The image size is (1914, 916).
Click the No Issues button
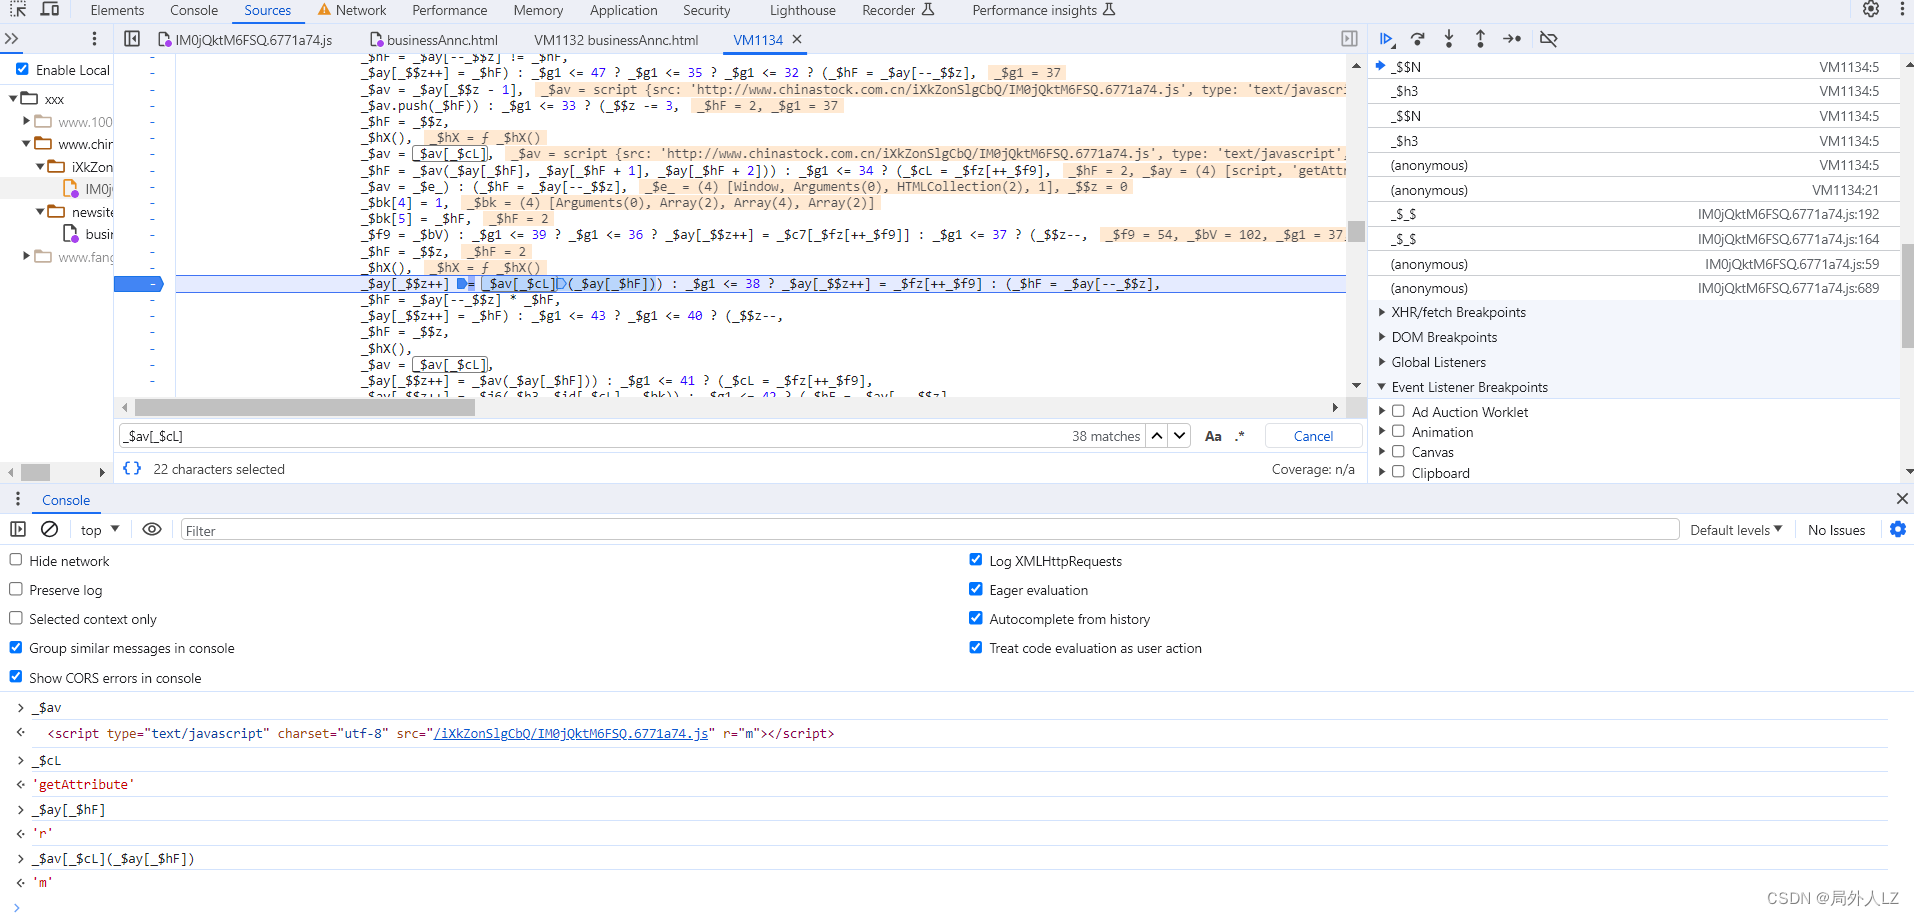click(x=1837, y=529)
